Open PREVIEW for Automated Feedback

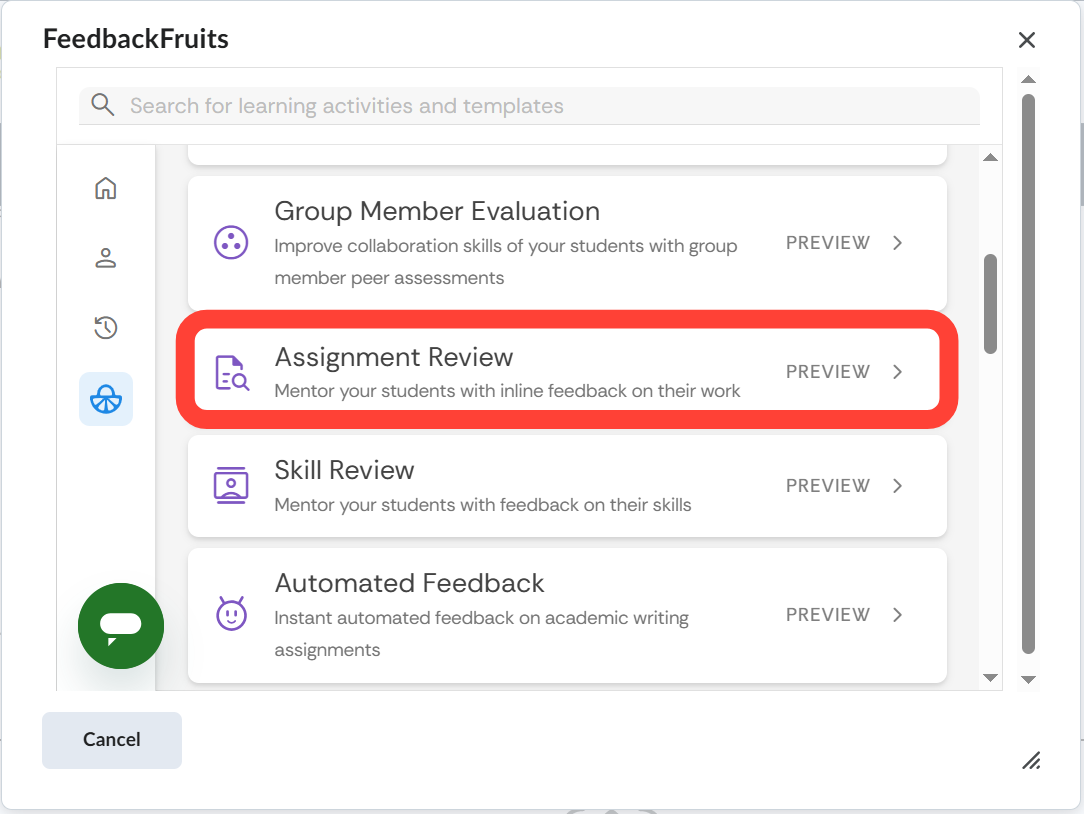(828, 615)
